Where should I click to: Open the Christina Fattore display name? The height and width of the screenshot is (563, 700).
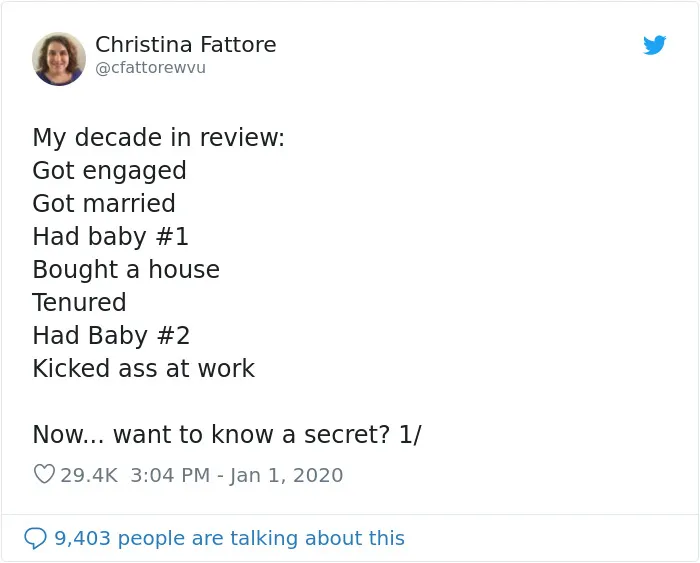coord(186,44)
